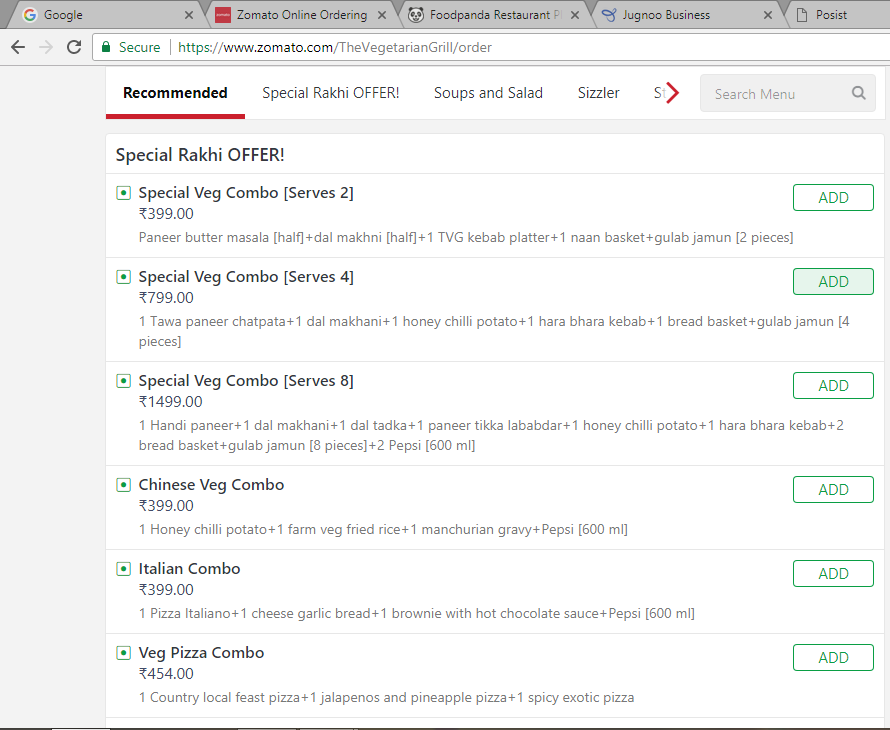Click the Search Menu input field
The height and width of the screenshot is (730, 890).
click(788, 93)
